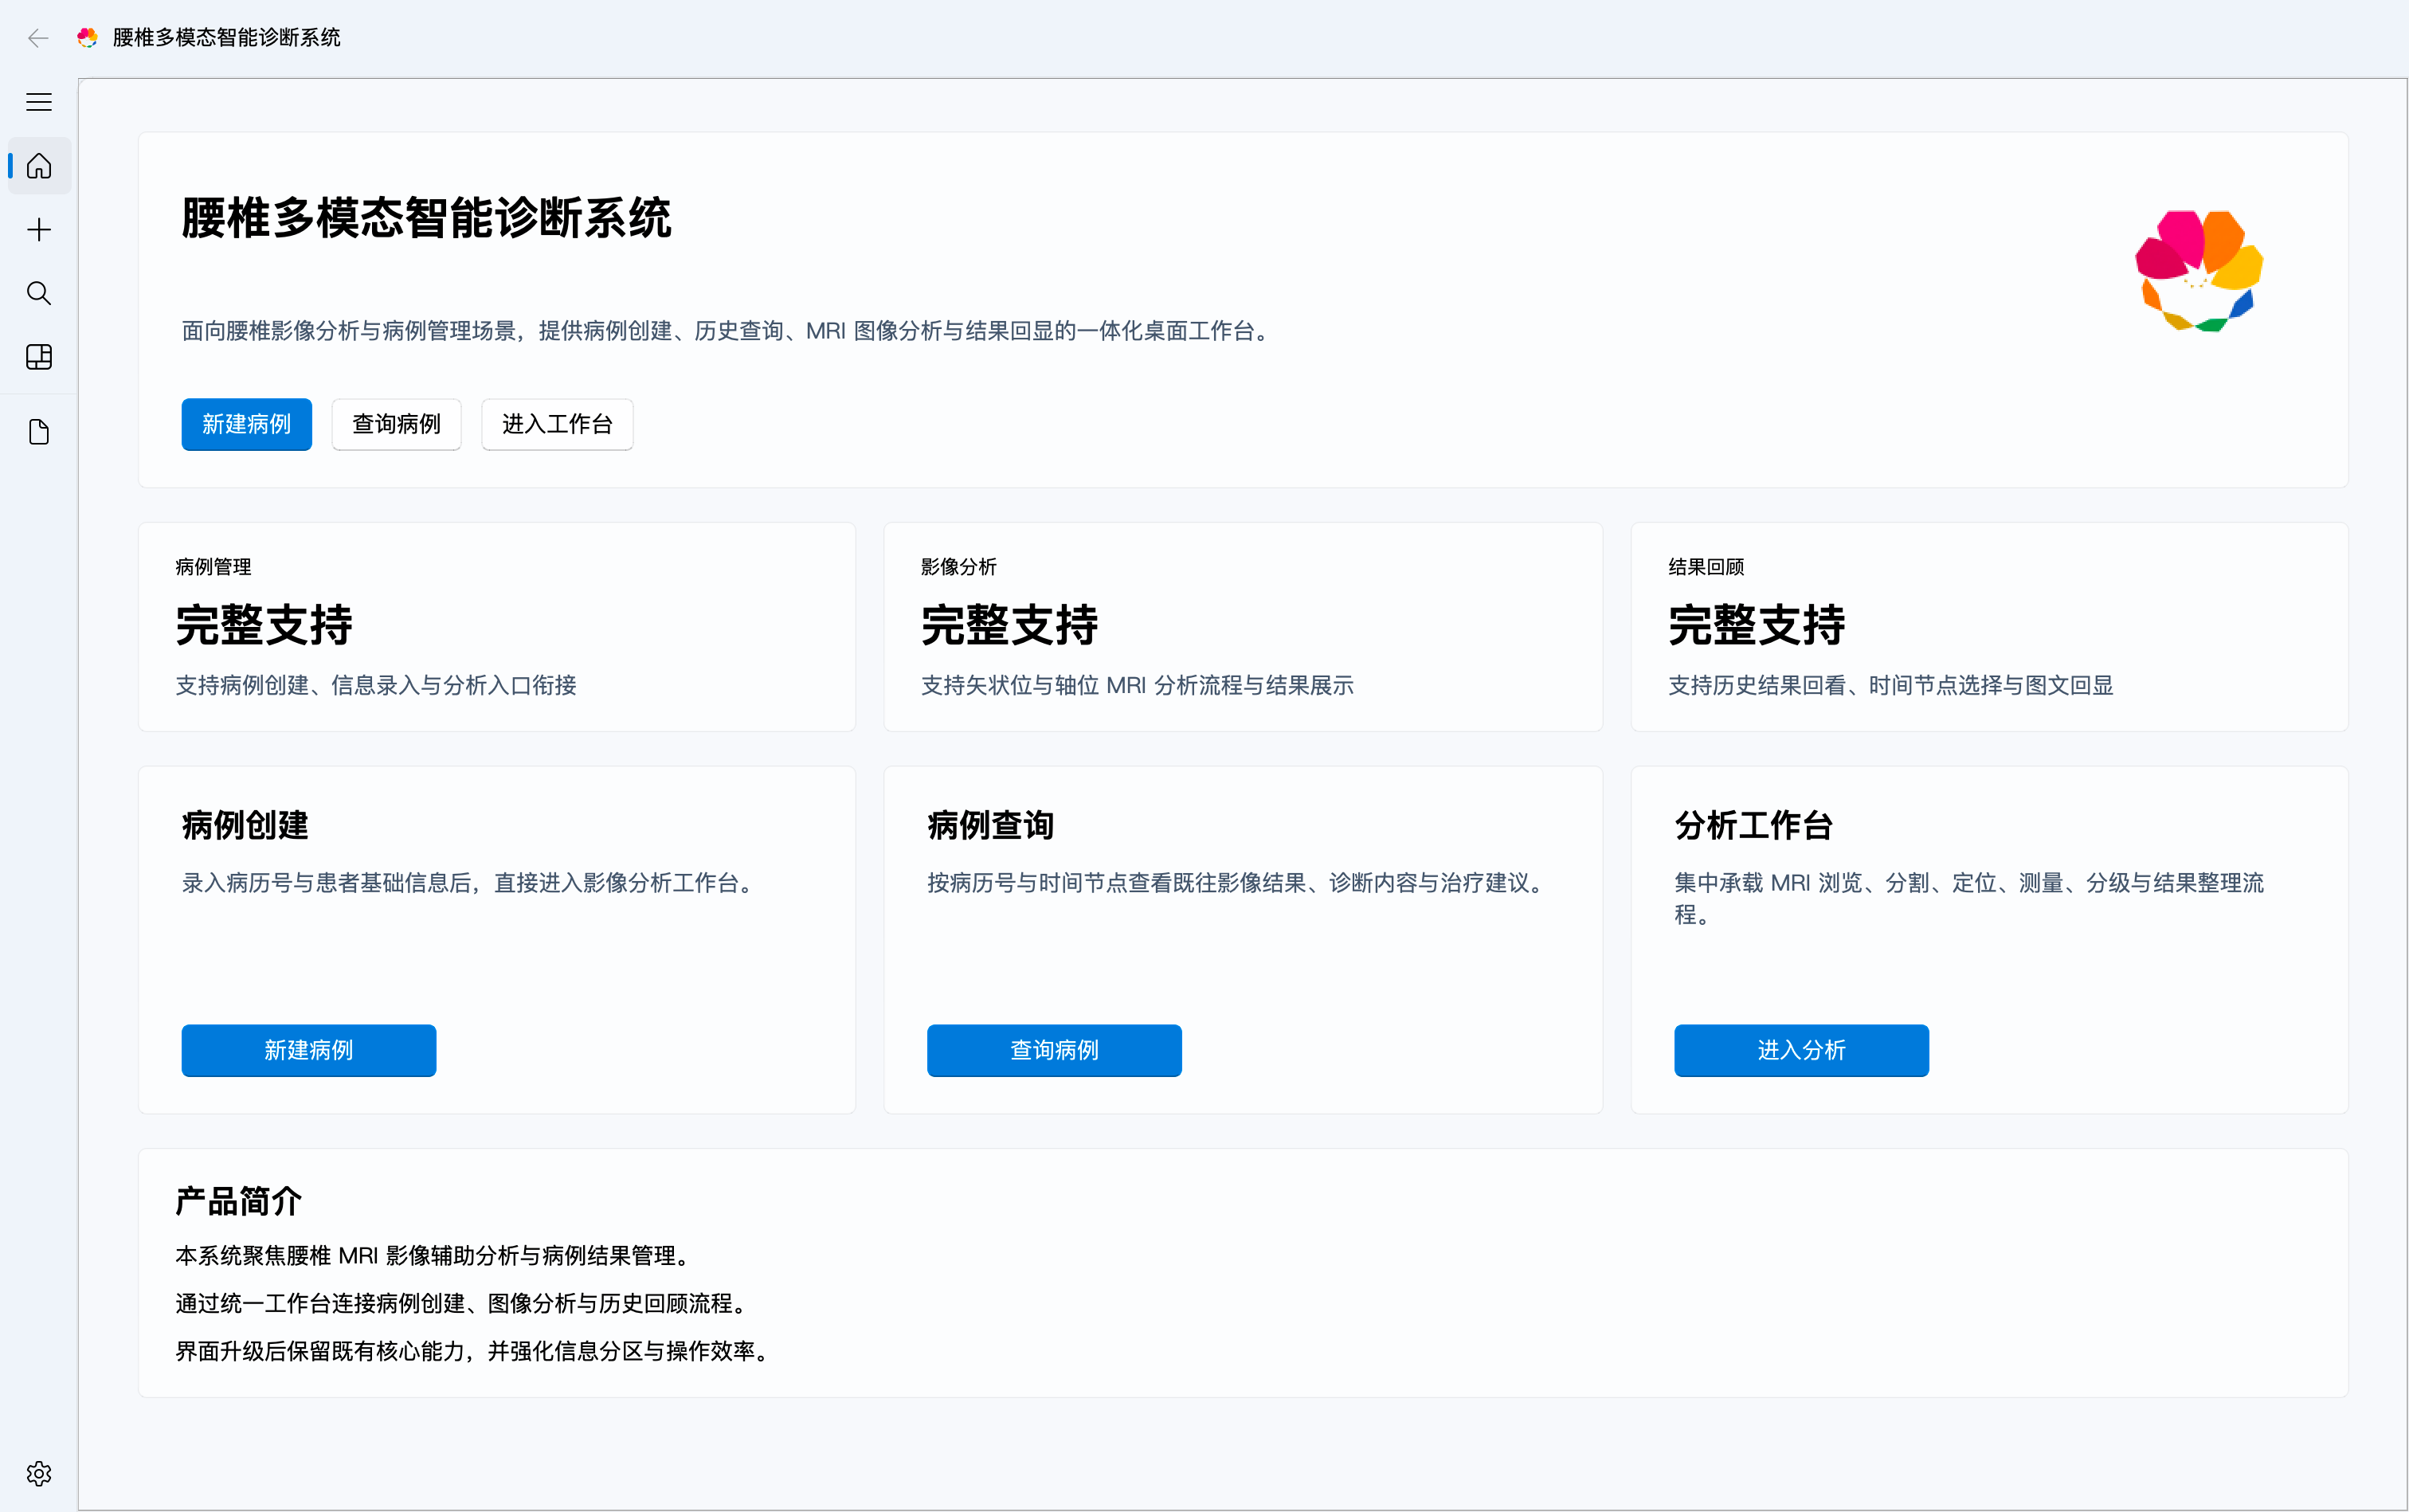Select the 病例管理 完整支持 card
This screenshot has height=1512, width=2409.
(x=497, y=627)
